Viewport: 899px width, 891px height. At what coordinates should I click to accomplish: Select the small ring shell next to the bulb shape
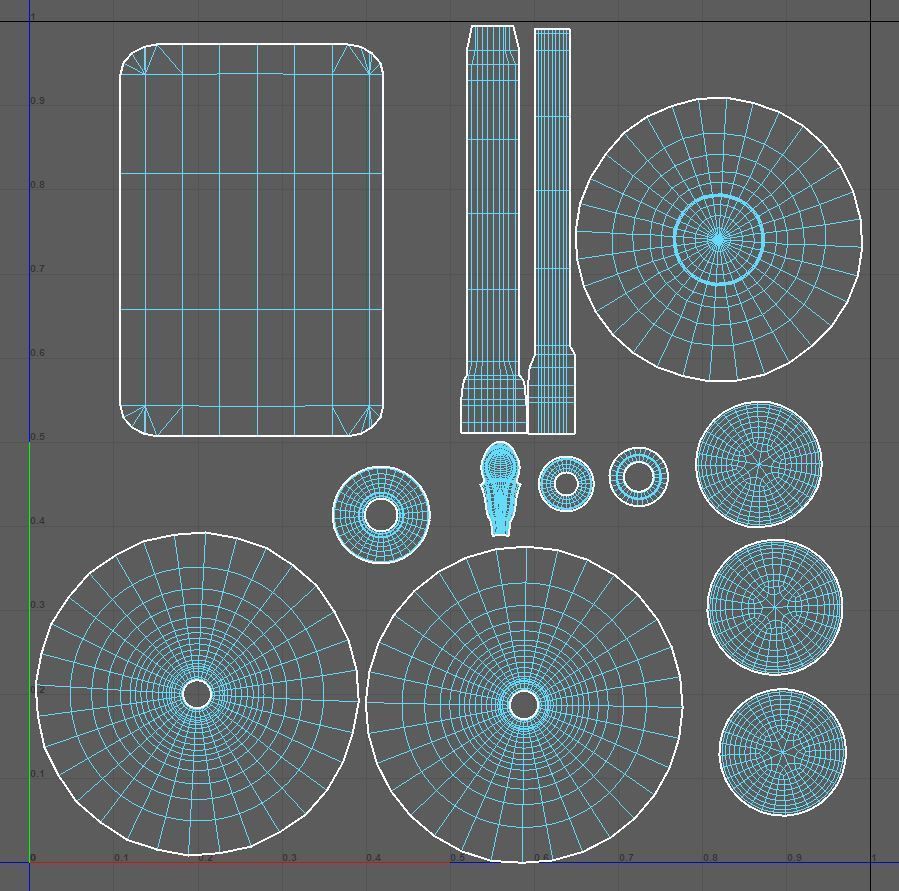point(566,483)
